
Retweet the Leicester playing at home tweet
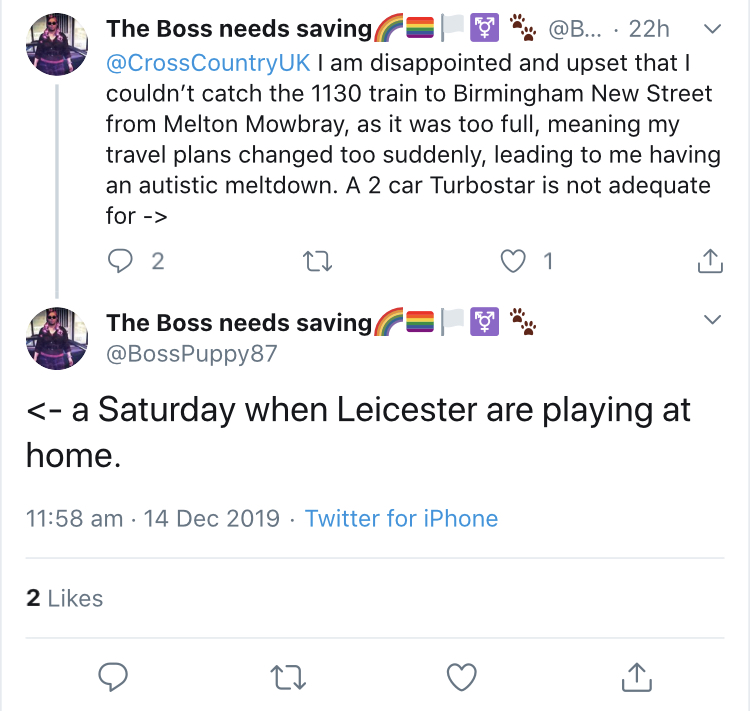tap(286, 677)
